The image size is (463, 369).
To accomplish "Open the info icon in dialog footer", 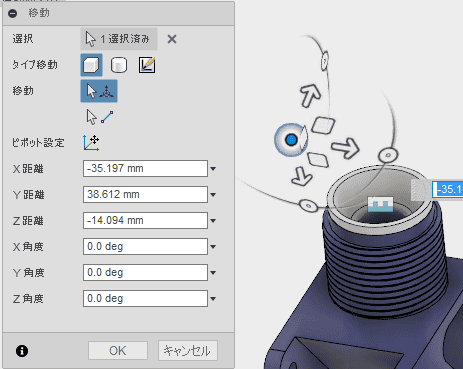I will 22,351.
